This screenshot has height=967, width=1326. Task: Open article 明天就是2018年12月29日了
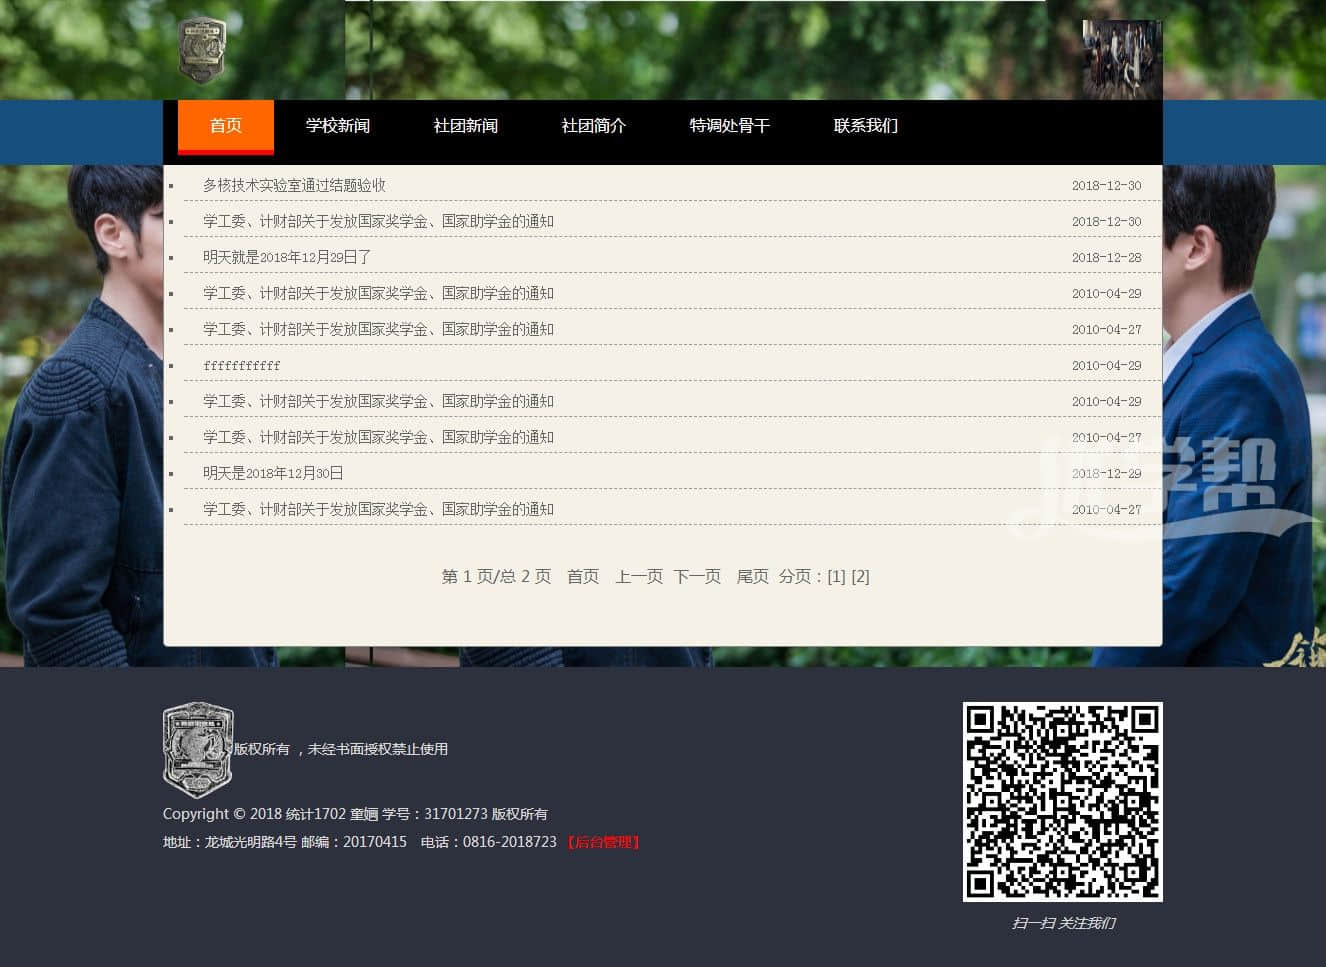click(287, 257)
